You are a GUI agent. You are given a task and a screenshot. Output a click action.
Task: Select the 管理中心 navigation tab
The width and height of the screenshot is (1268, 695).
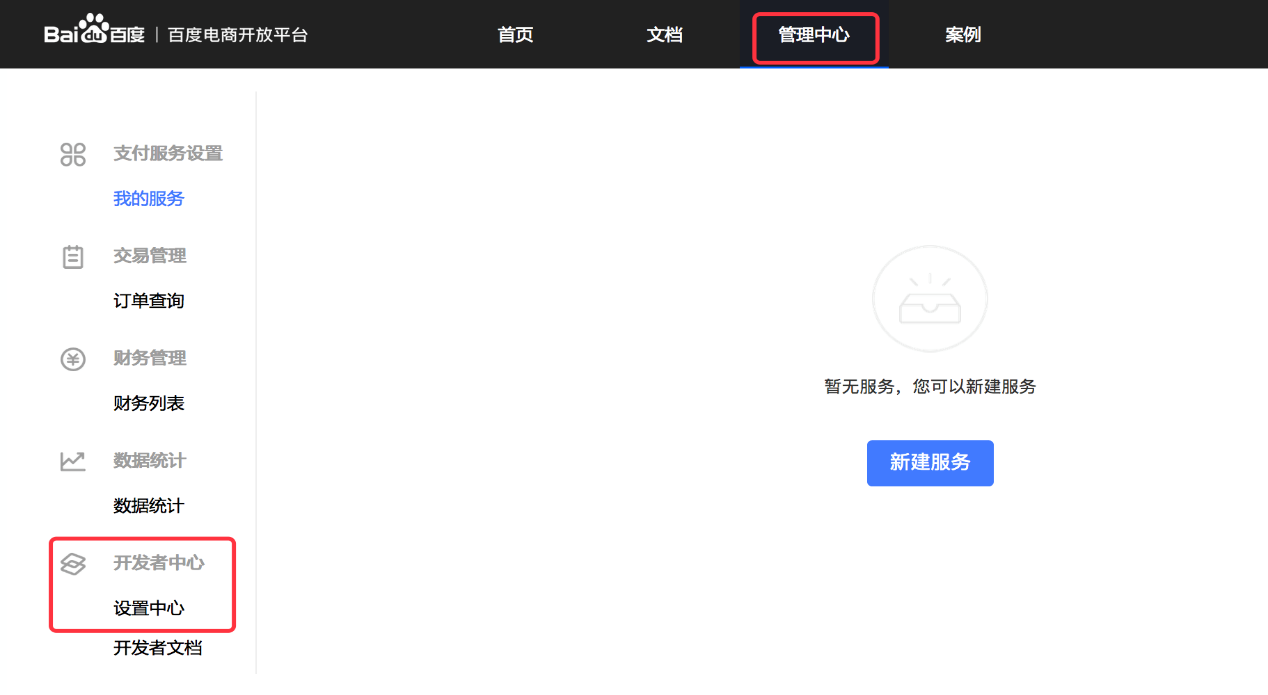814,34
